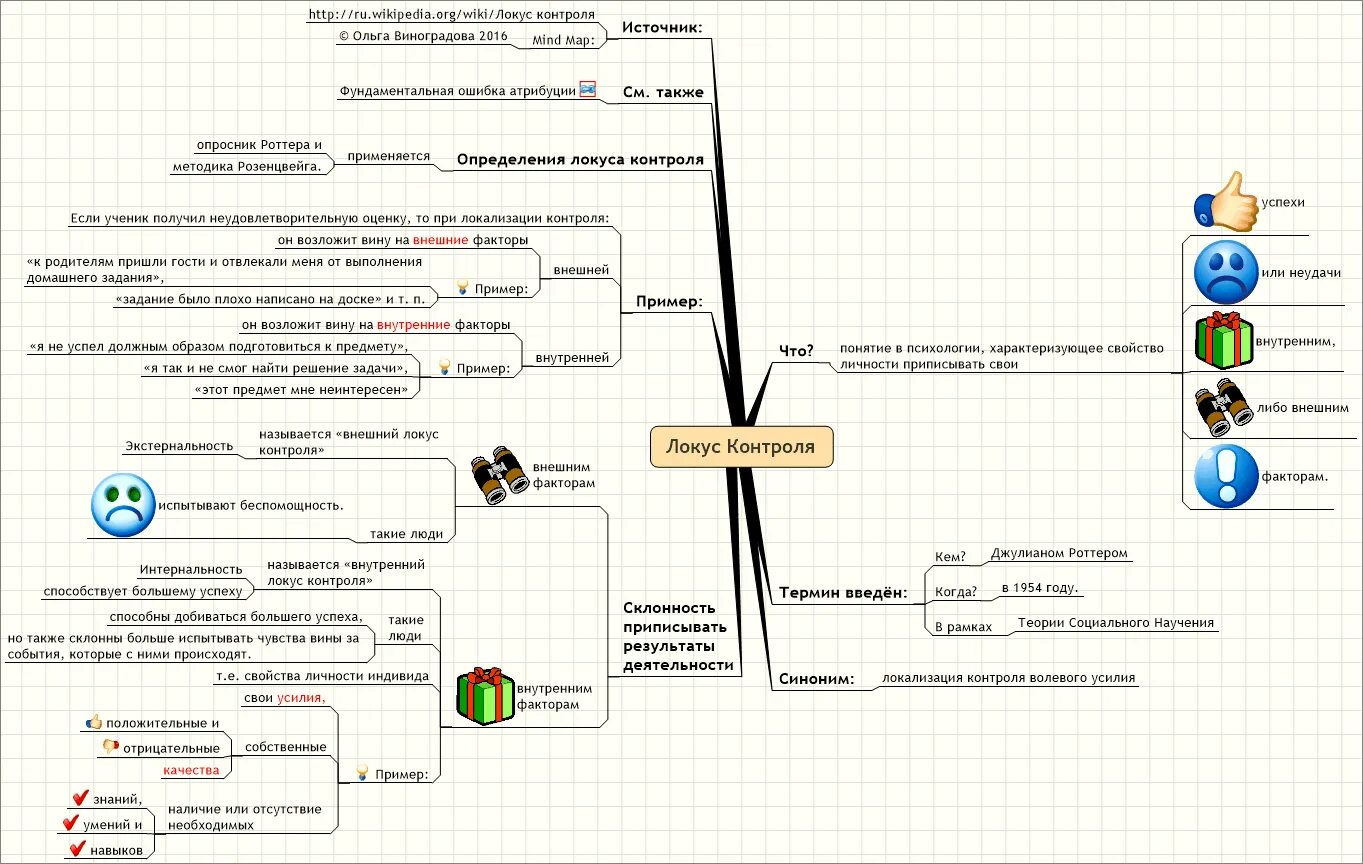The image size is (1363, 864).
Task: Click the lightbulb icon in the внешней Пример branch
Action: pyautogui.click(x=463, y=287)
